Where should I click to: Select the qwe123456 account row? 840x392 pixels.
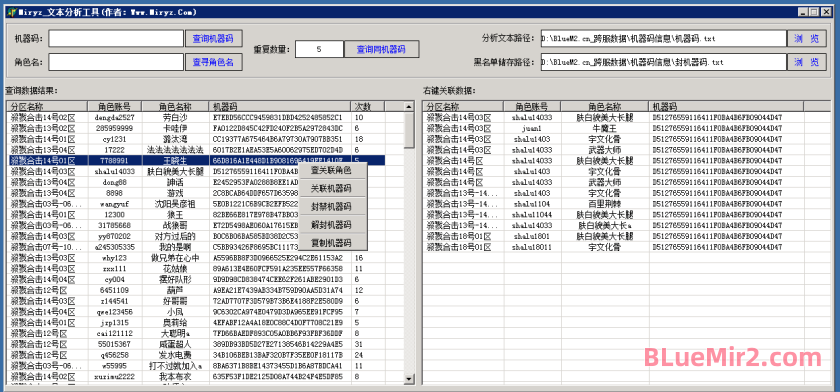[x=196, y=312]
